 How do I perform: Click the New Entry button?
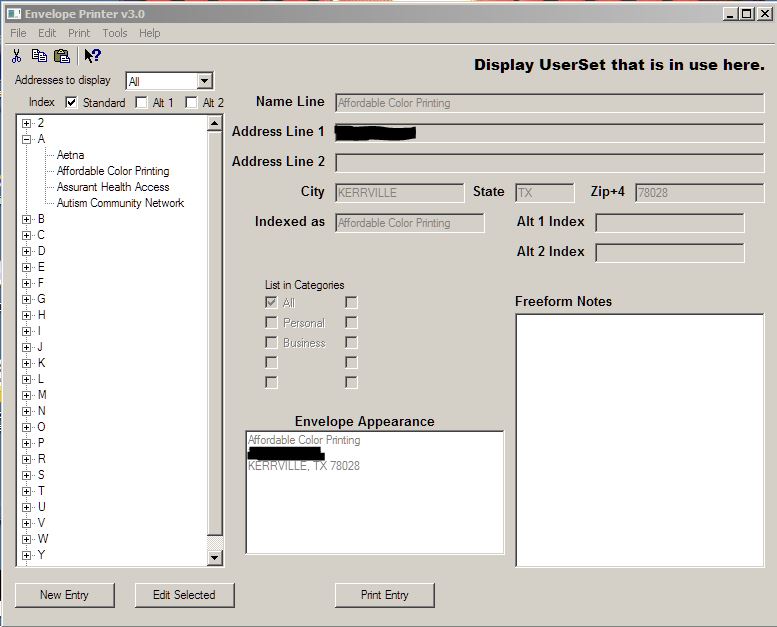pyautogui.click(x=64, y=595)
